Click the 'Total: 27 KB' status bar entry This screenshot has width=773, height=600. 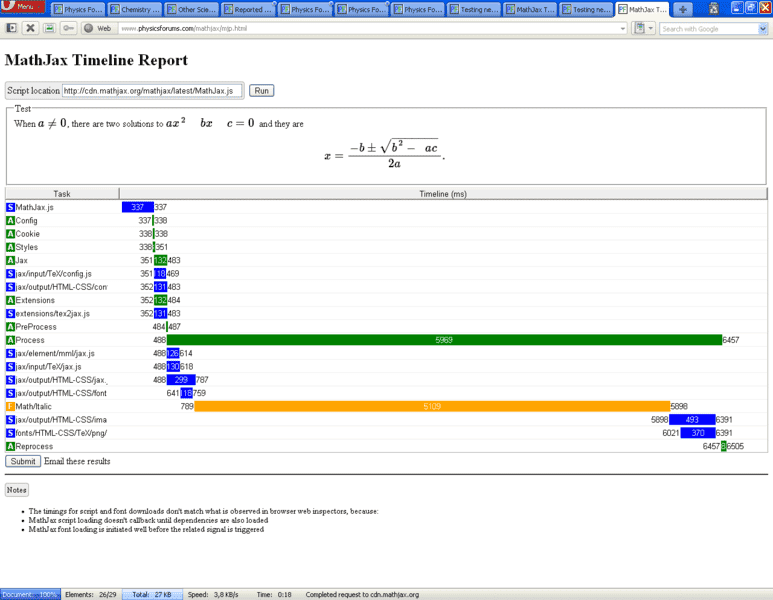152,595
